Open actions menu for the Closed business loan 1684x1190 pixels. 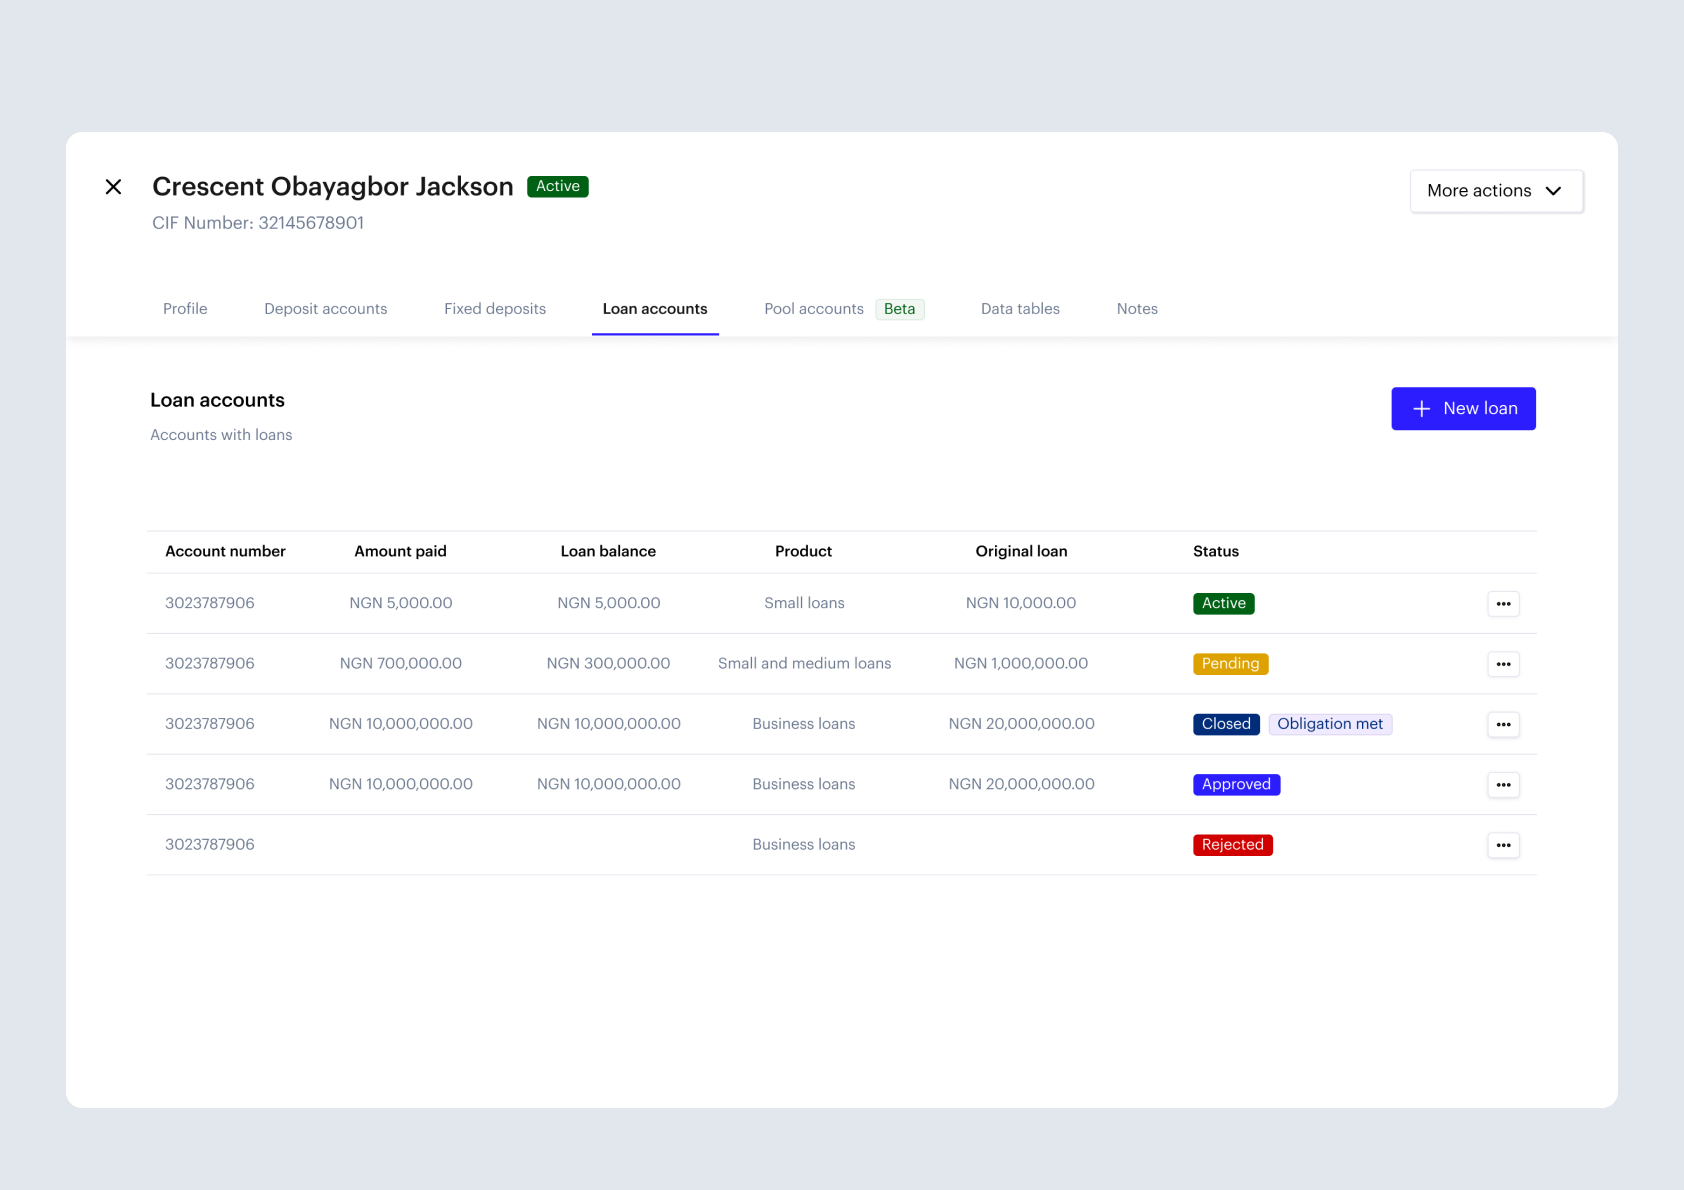coord(1503,724)
